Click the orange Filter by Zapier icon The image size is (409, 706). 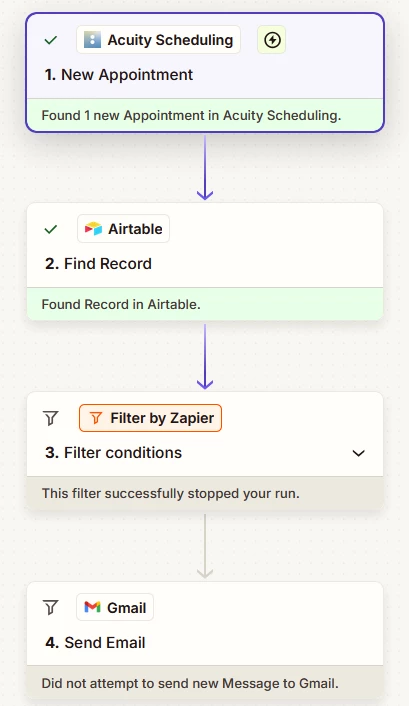95,418
